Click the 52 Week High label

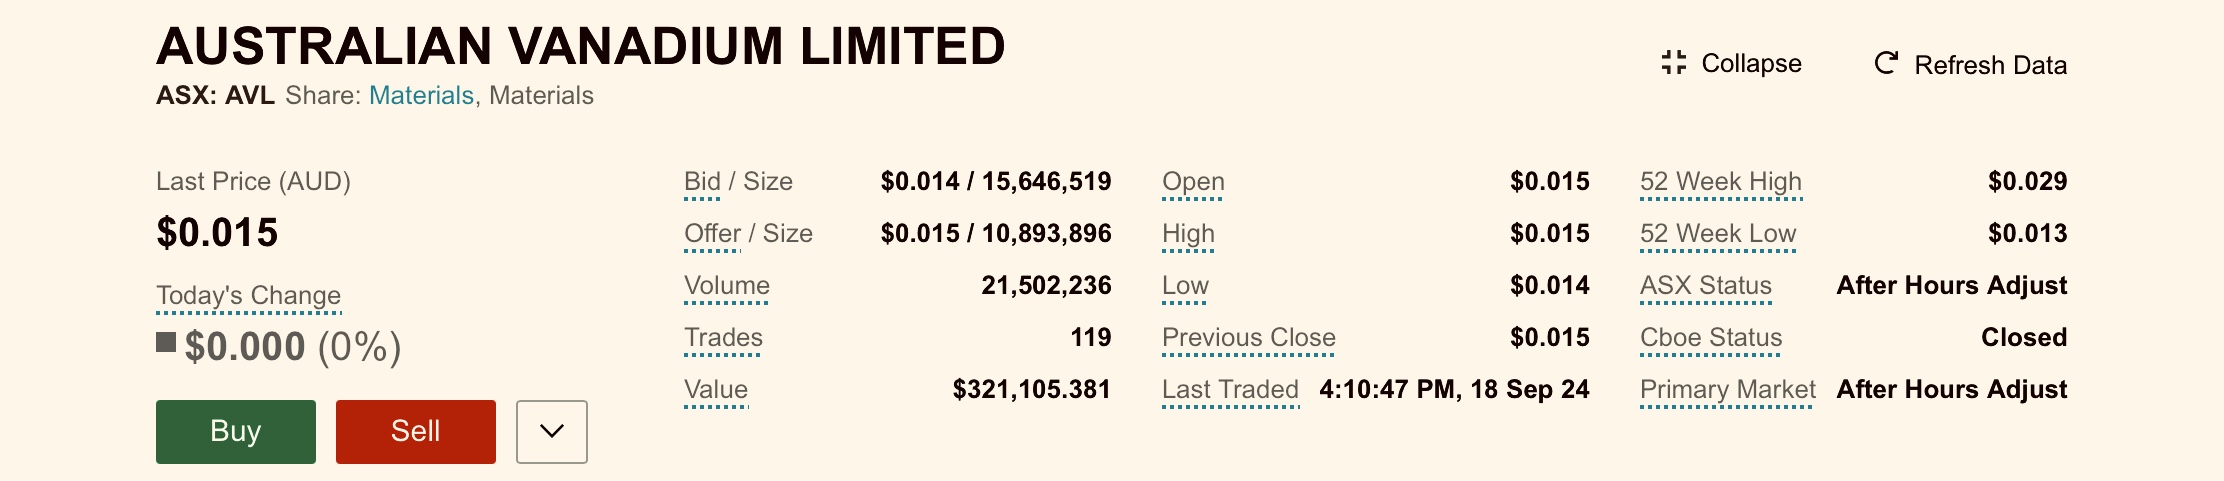point(1721,181)
